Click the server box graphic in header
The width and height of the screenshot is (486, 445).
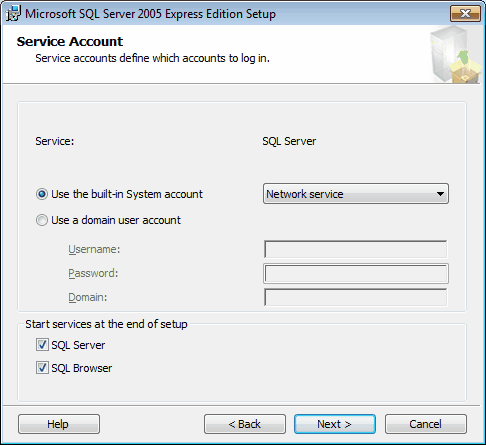456,55
